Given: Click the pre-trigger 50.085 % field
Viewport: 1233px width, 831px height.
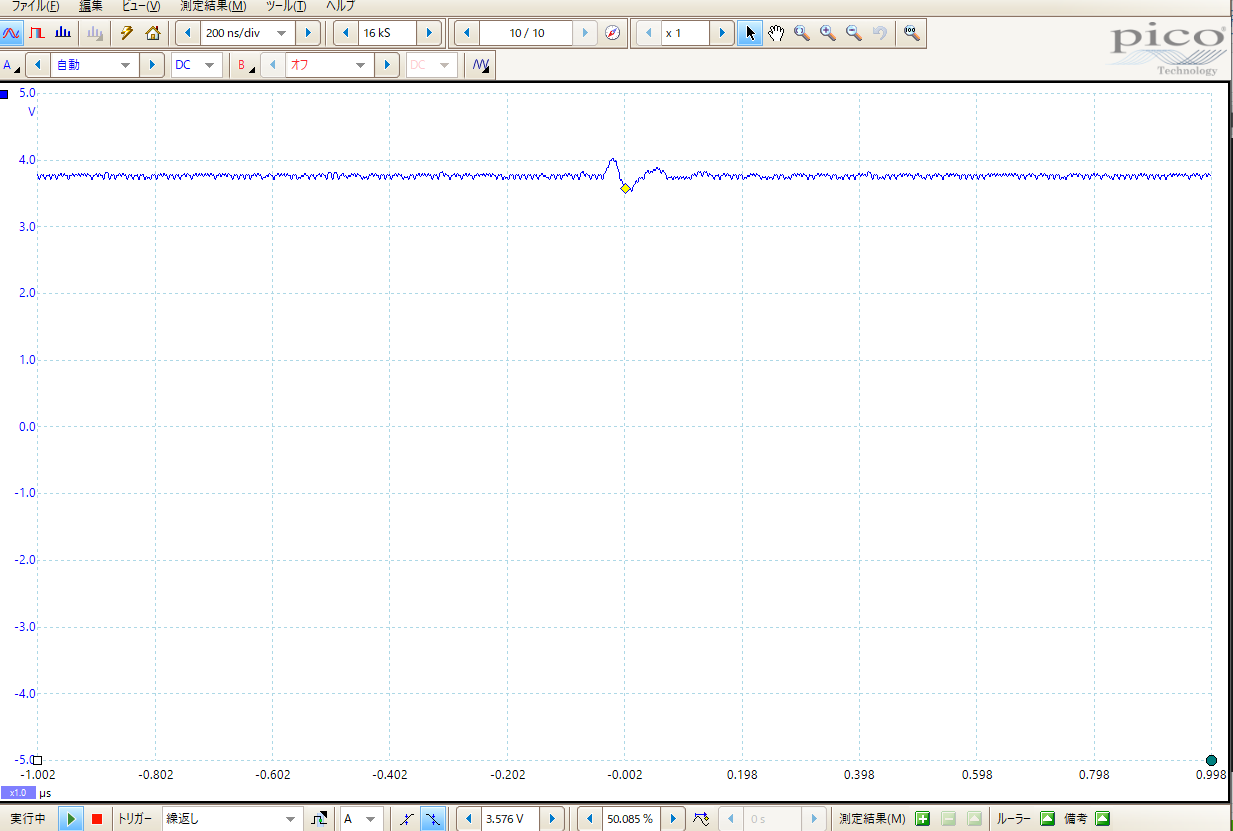Looking at the screenshot, I should point(632,818).
